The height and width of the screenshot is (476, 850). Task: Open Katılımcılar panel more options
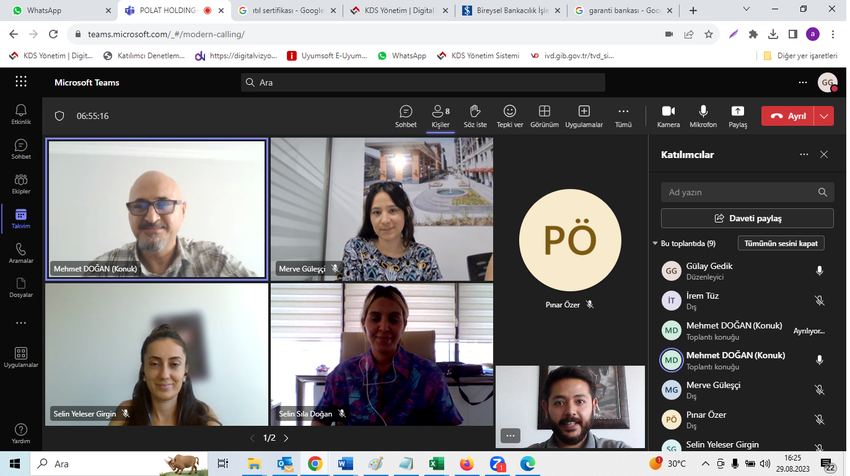click(x=804, y=155)
